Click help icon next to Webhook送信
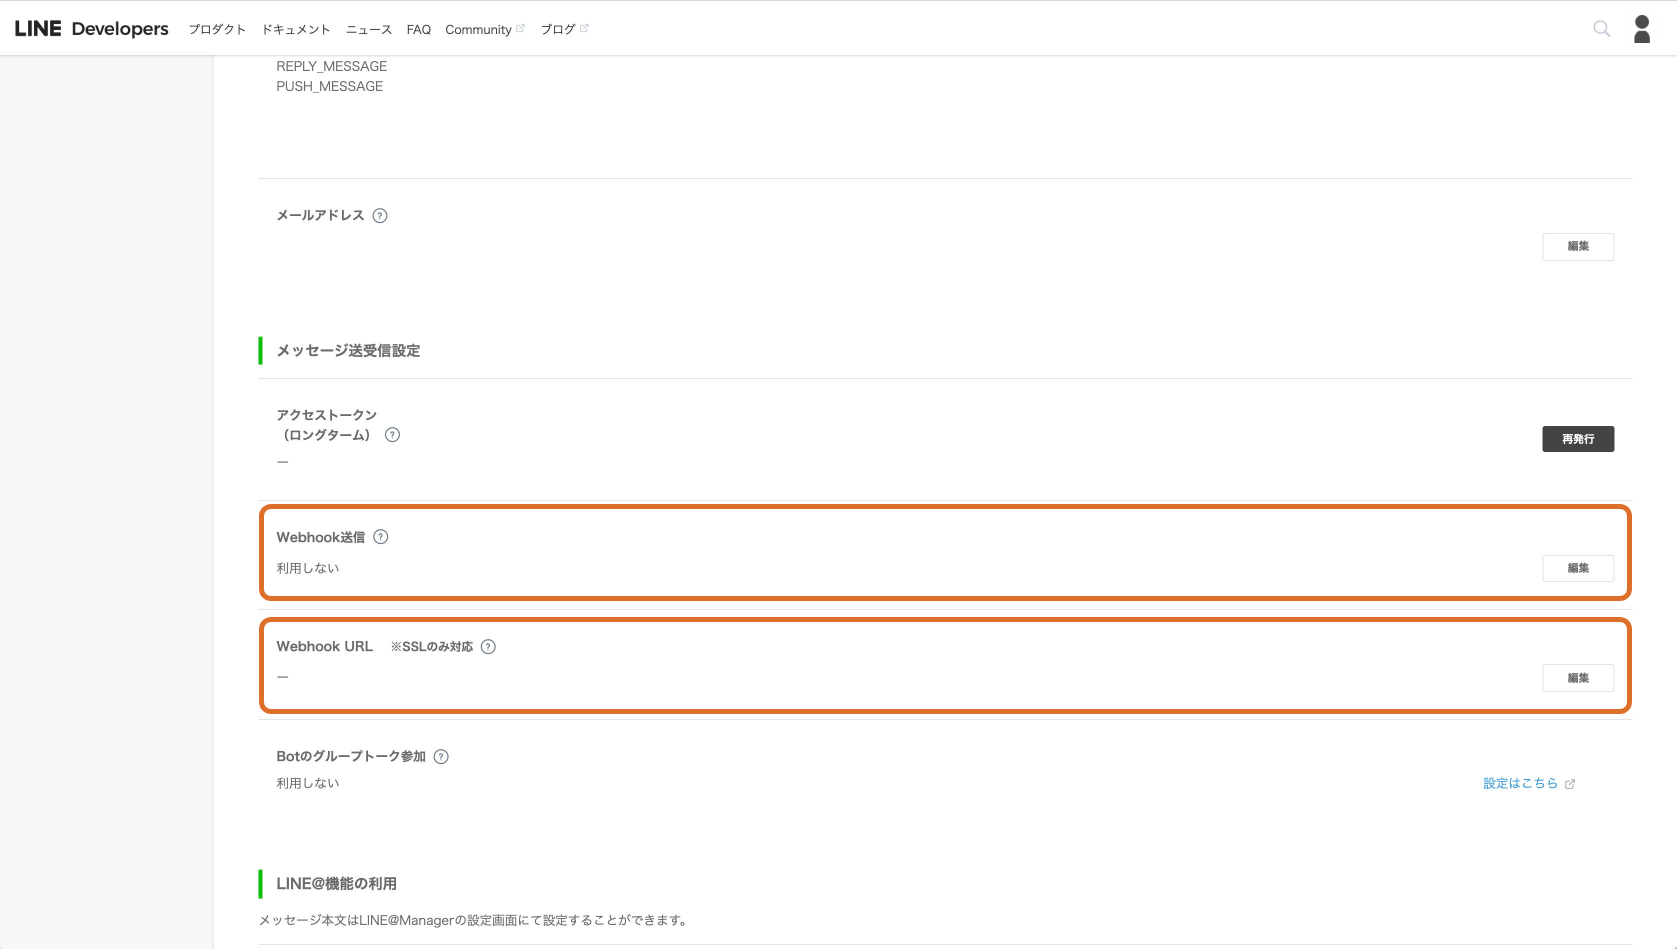1677x949 pixels. pos(381,537)
